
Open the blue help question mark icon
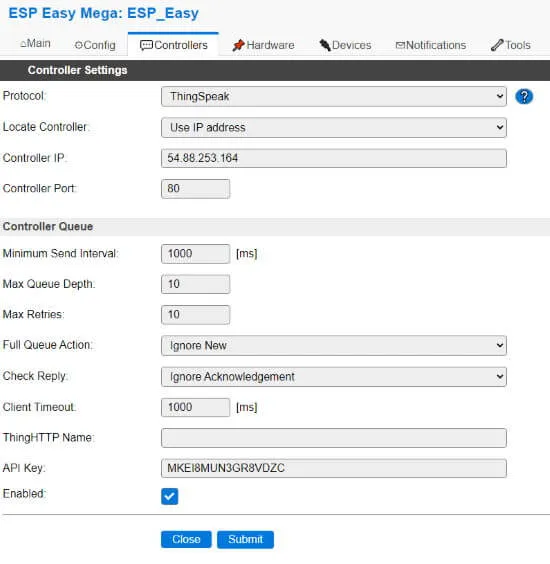click(524, 96)
